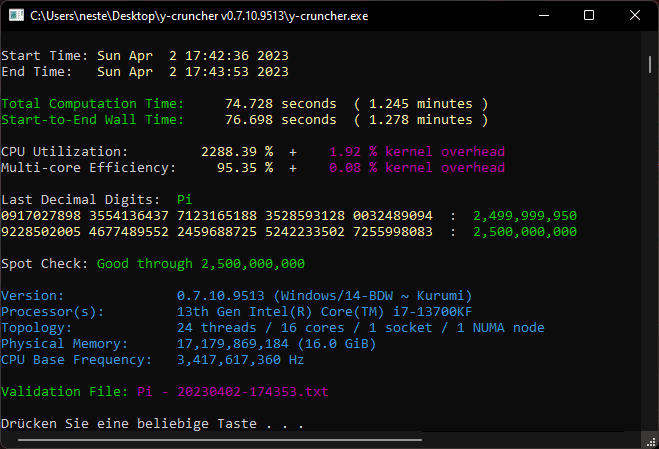Close the y-cruncher console window
This screenshot has width=659, height=449.
[635, 16]
